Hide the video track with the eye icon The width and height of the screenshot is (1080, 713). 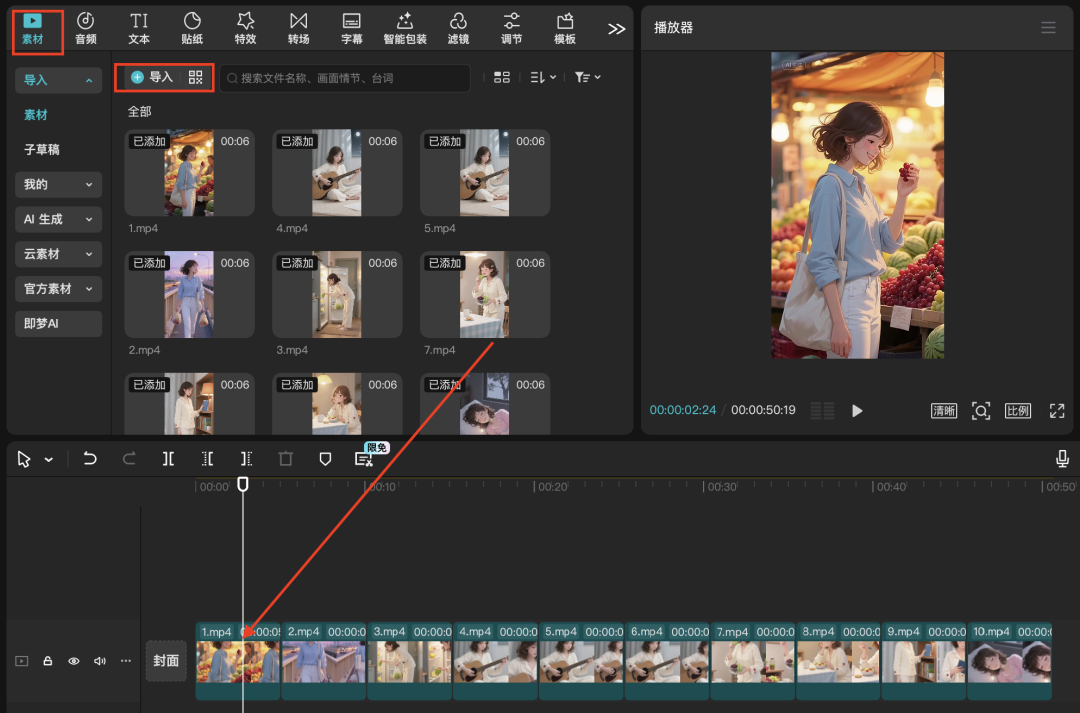tap(73, 661)
